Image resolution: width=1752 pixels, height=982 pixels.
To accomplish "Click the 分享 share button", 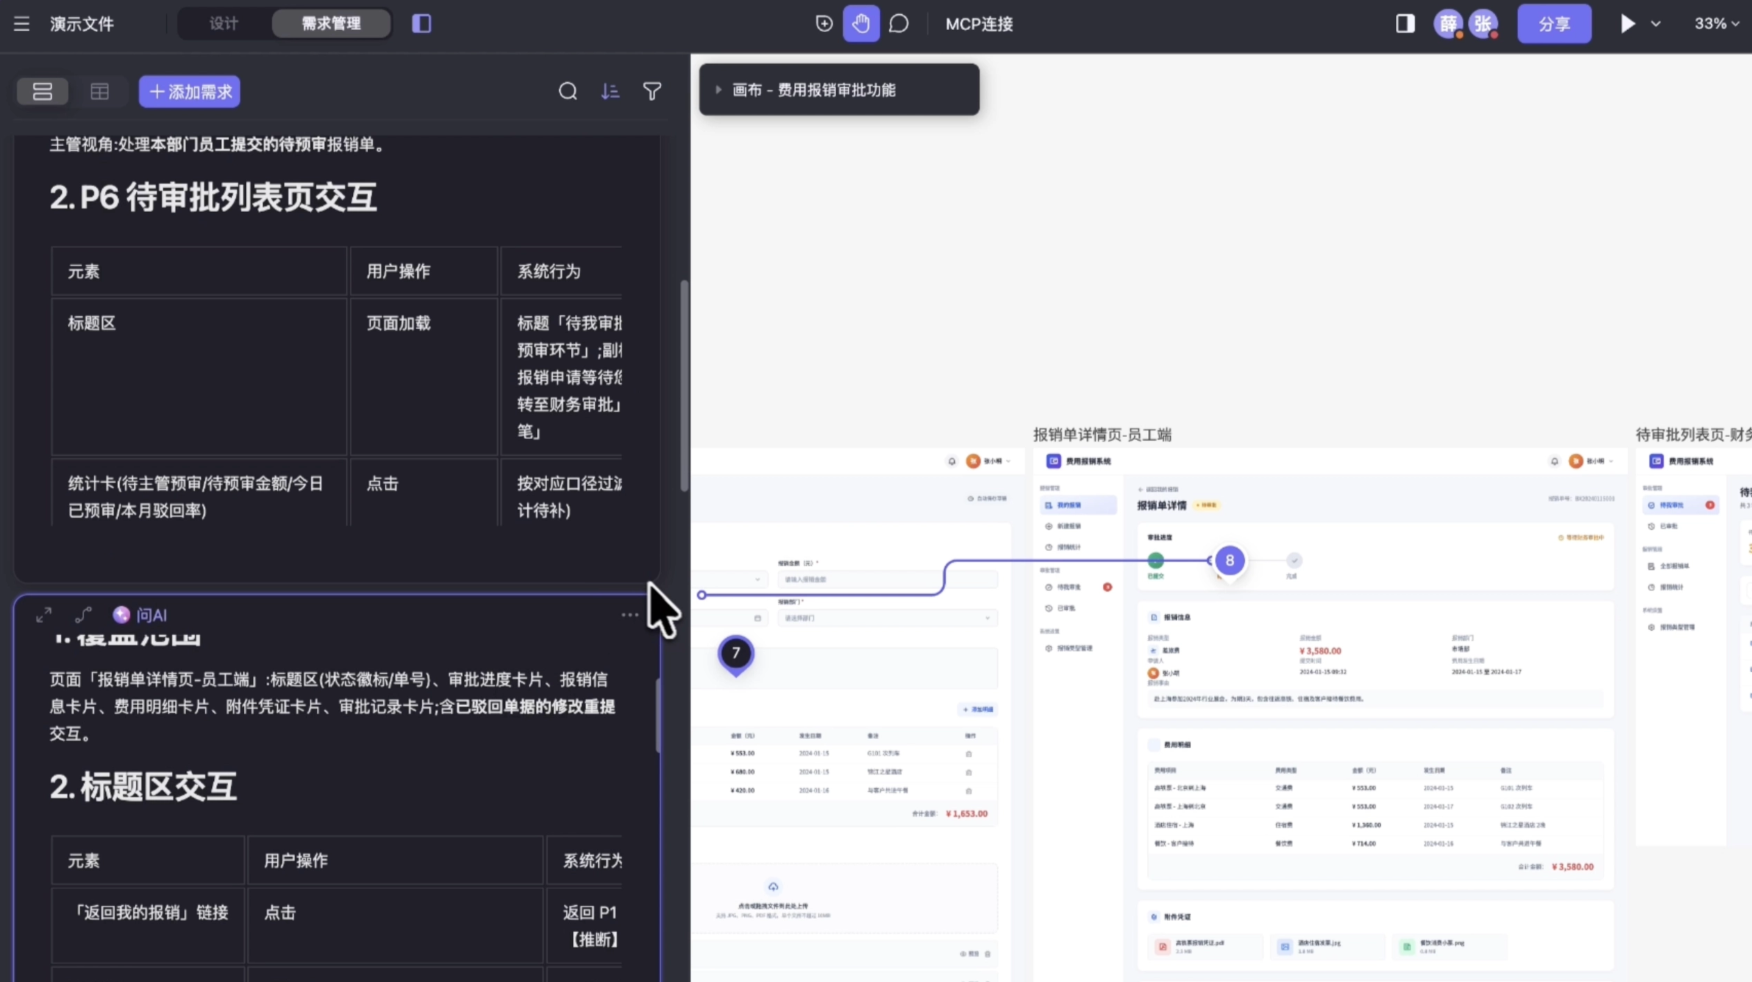I will (x=1554, y=23).
